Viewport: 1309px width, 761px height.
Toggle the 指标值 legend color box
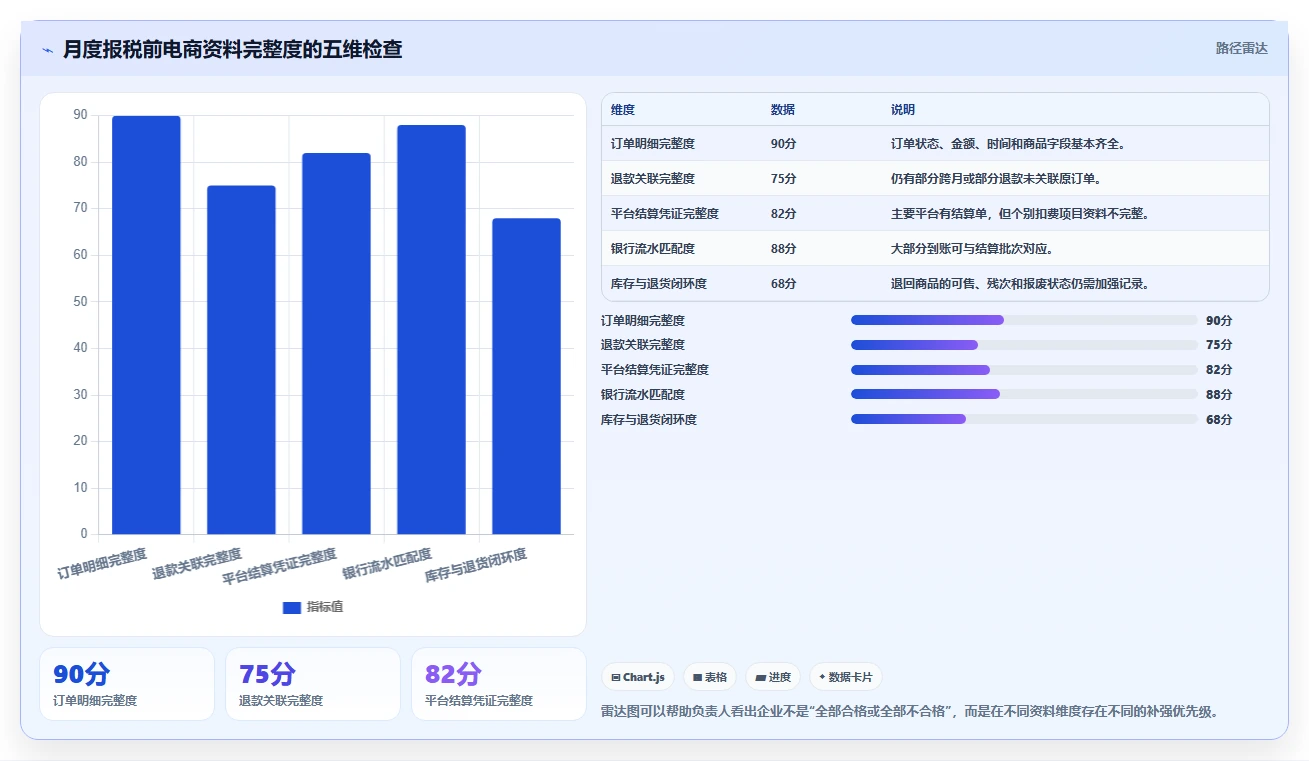click(x=292, y=607)
